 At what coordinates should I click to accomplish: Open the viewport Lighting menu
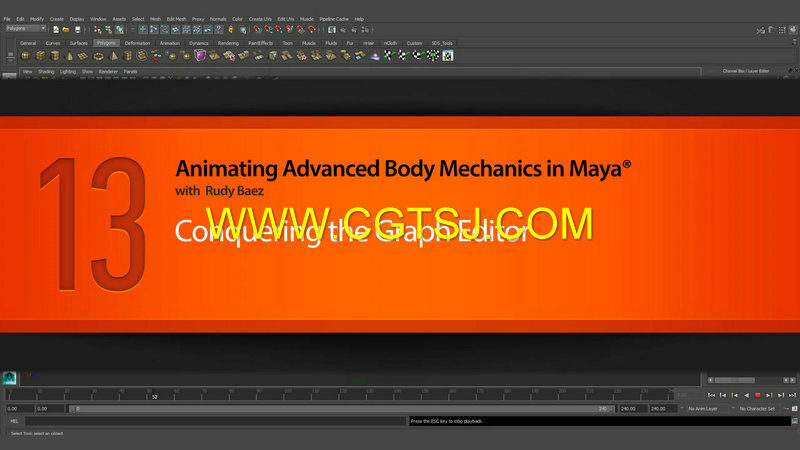point(68,71)
